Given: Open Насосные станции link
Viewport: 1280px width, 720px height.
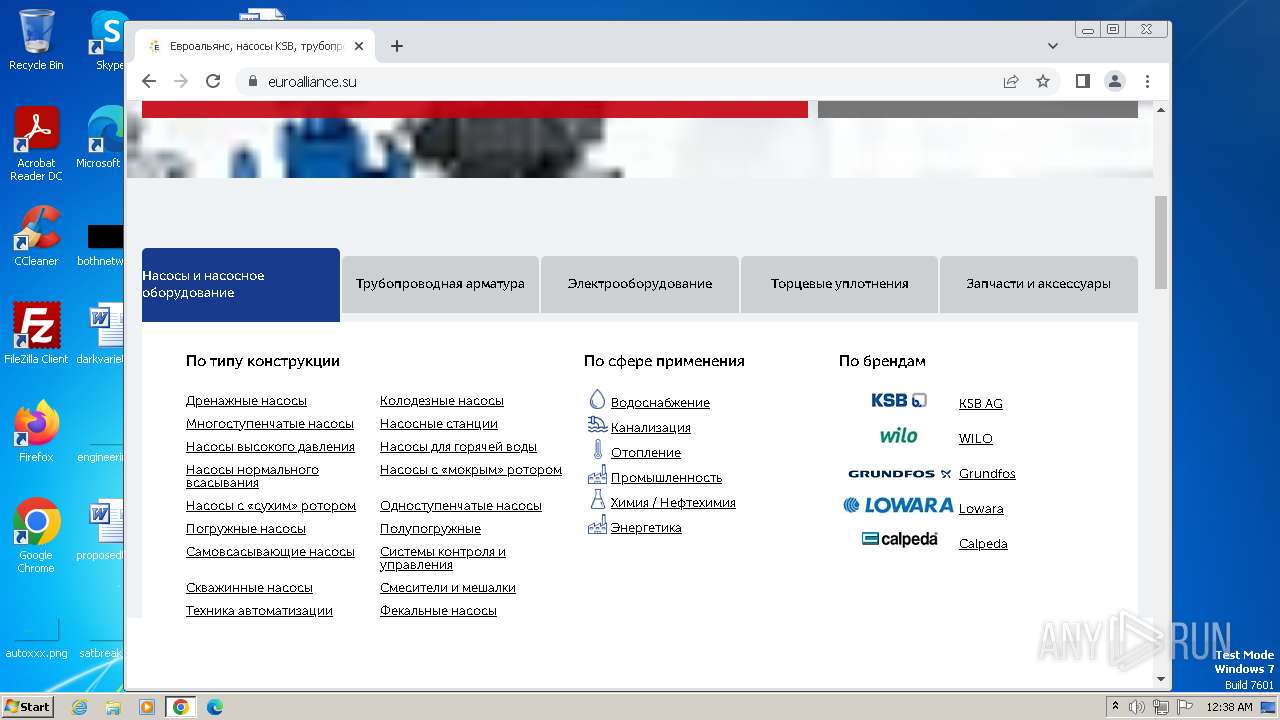Looking at the screenshot, I should (439, 424).
